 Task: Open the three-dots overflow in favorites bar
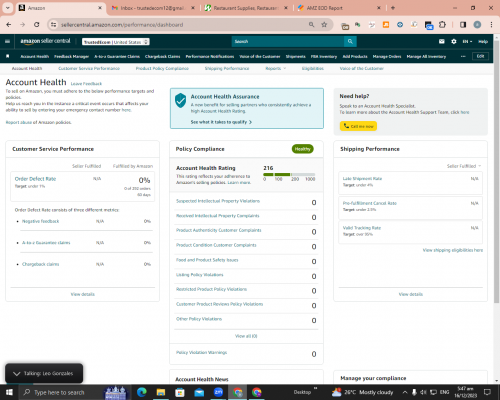pos(463,56)
